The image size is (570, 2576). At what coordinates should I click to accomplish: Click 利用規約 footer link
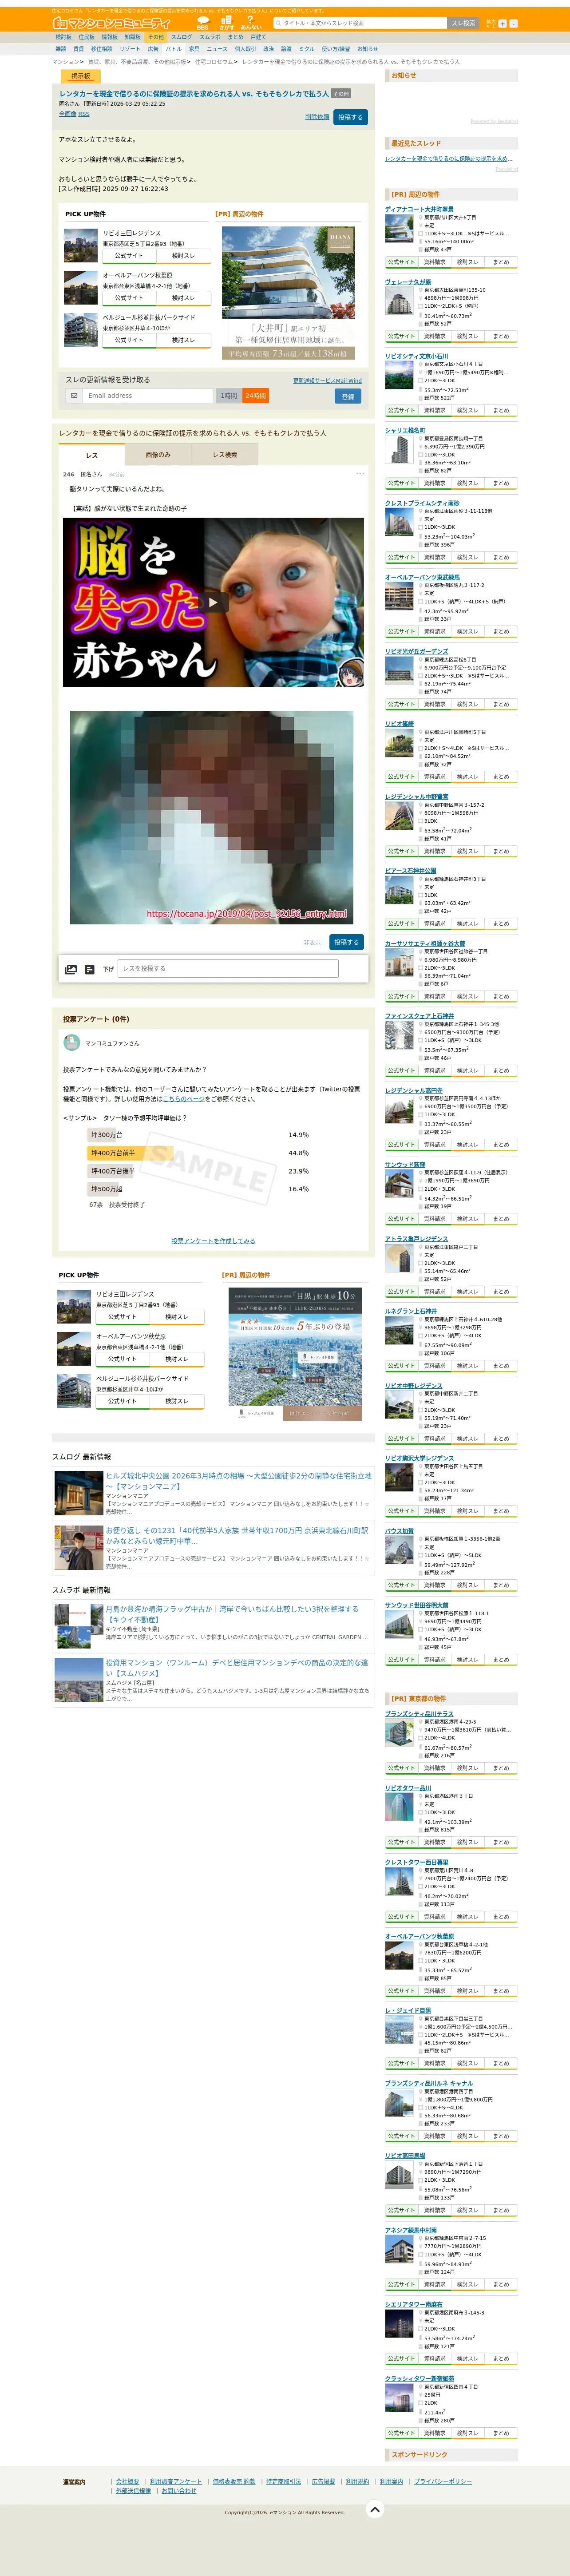pos(357,2481)
